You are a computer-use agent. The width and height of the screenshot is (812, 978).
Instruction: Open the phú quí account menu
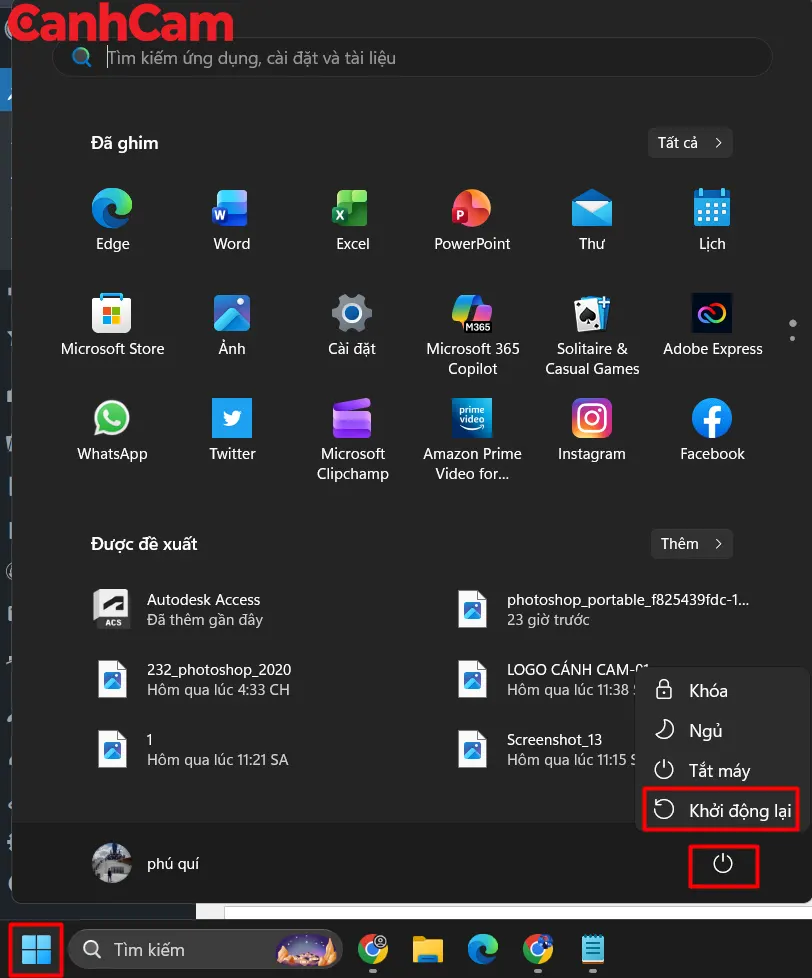coord(145,862)
